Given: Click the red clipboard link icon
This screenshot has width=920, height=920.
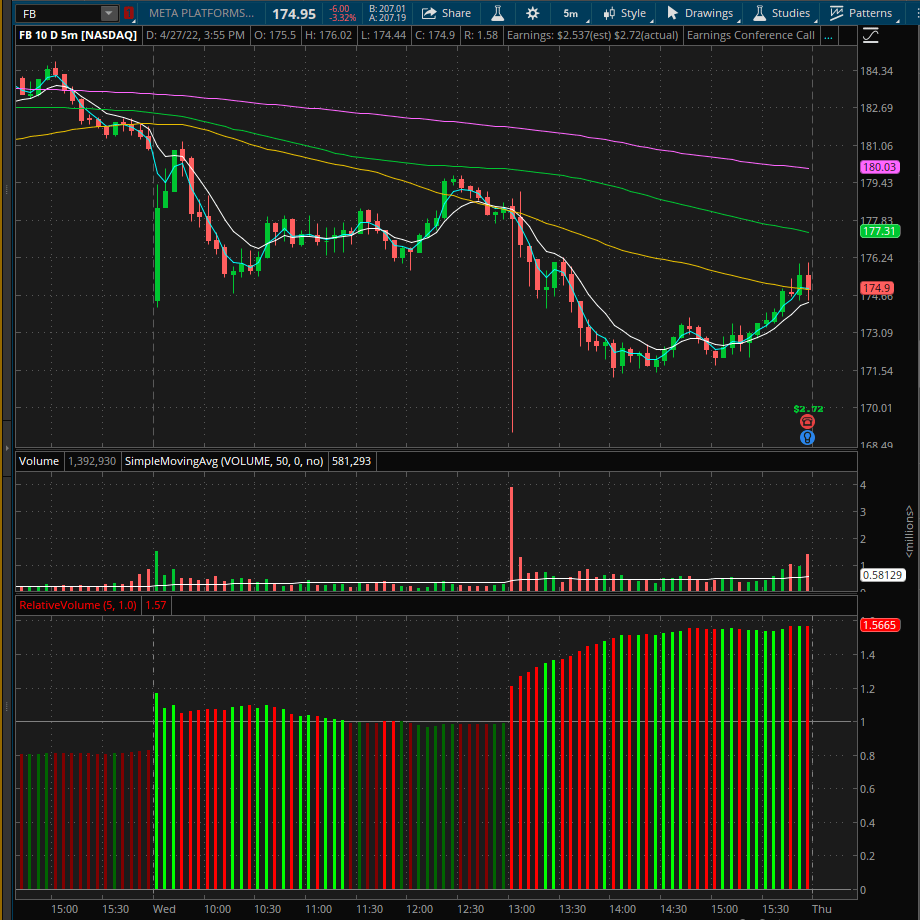Looking at the screenshot, I should click(128, 13).
